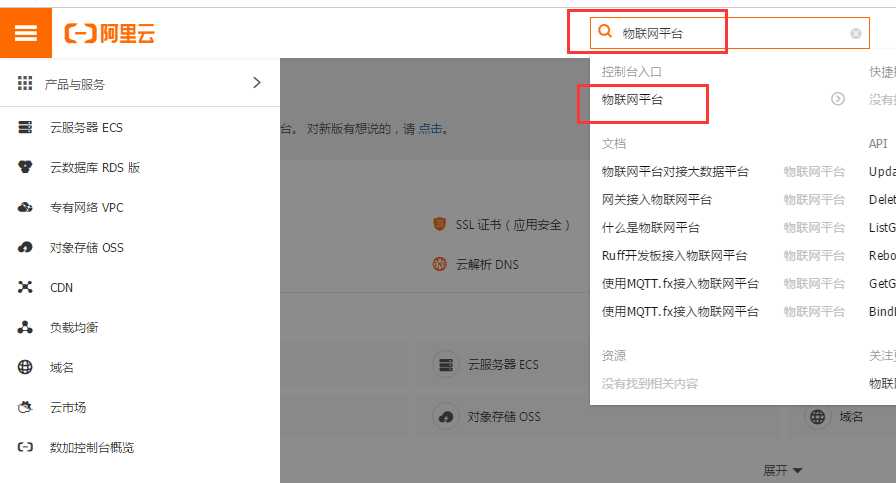The width and height of the screenshot is (896, 483).
Task: Focus the search field containing 物联网平台
Action: point(730,33)
